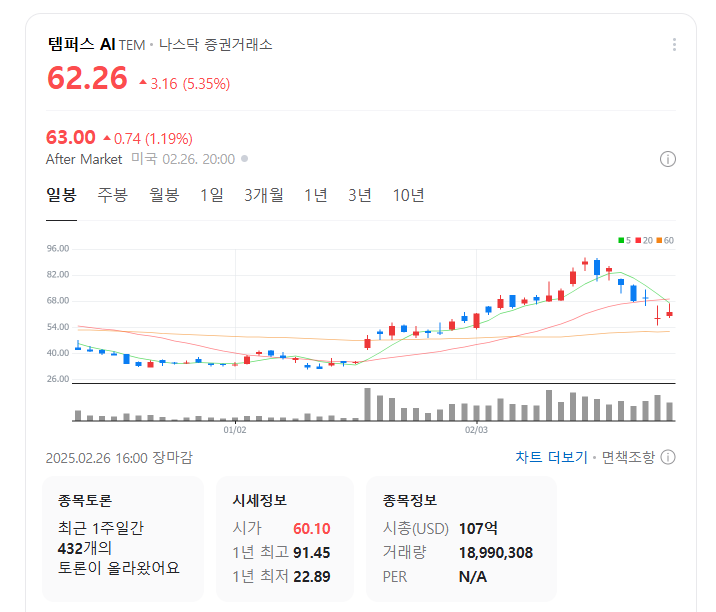The width and height of the screenshot is (716, 612).
Task: Click the 01/02 date marker on chart axis
Action: [x=235, y=430]
